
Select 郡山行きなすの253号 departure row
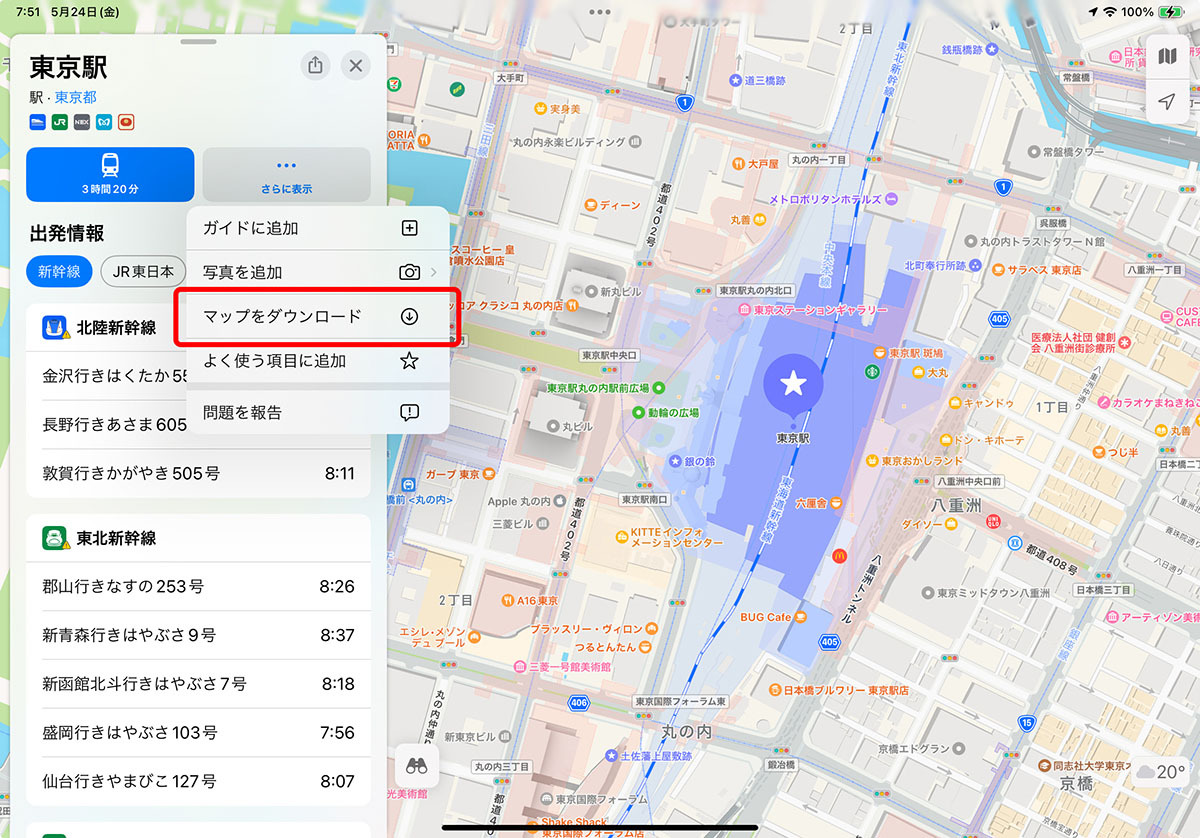198,586
